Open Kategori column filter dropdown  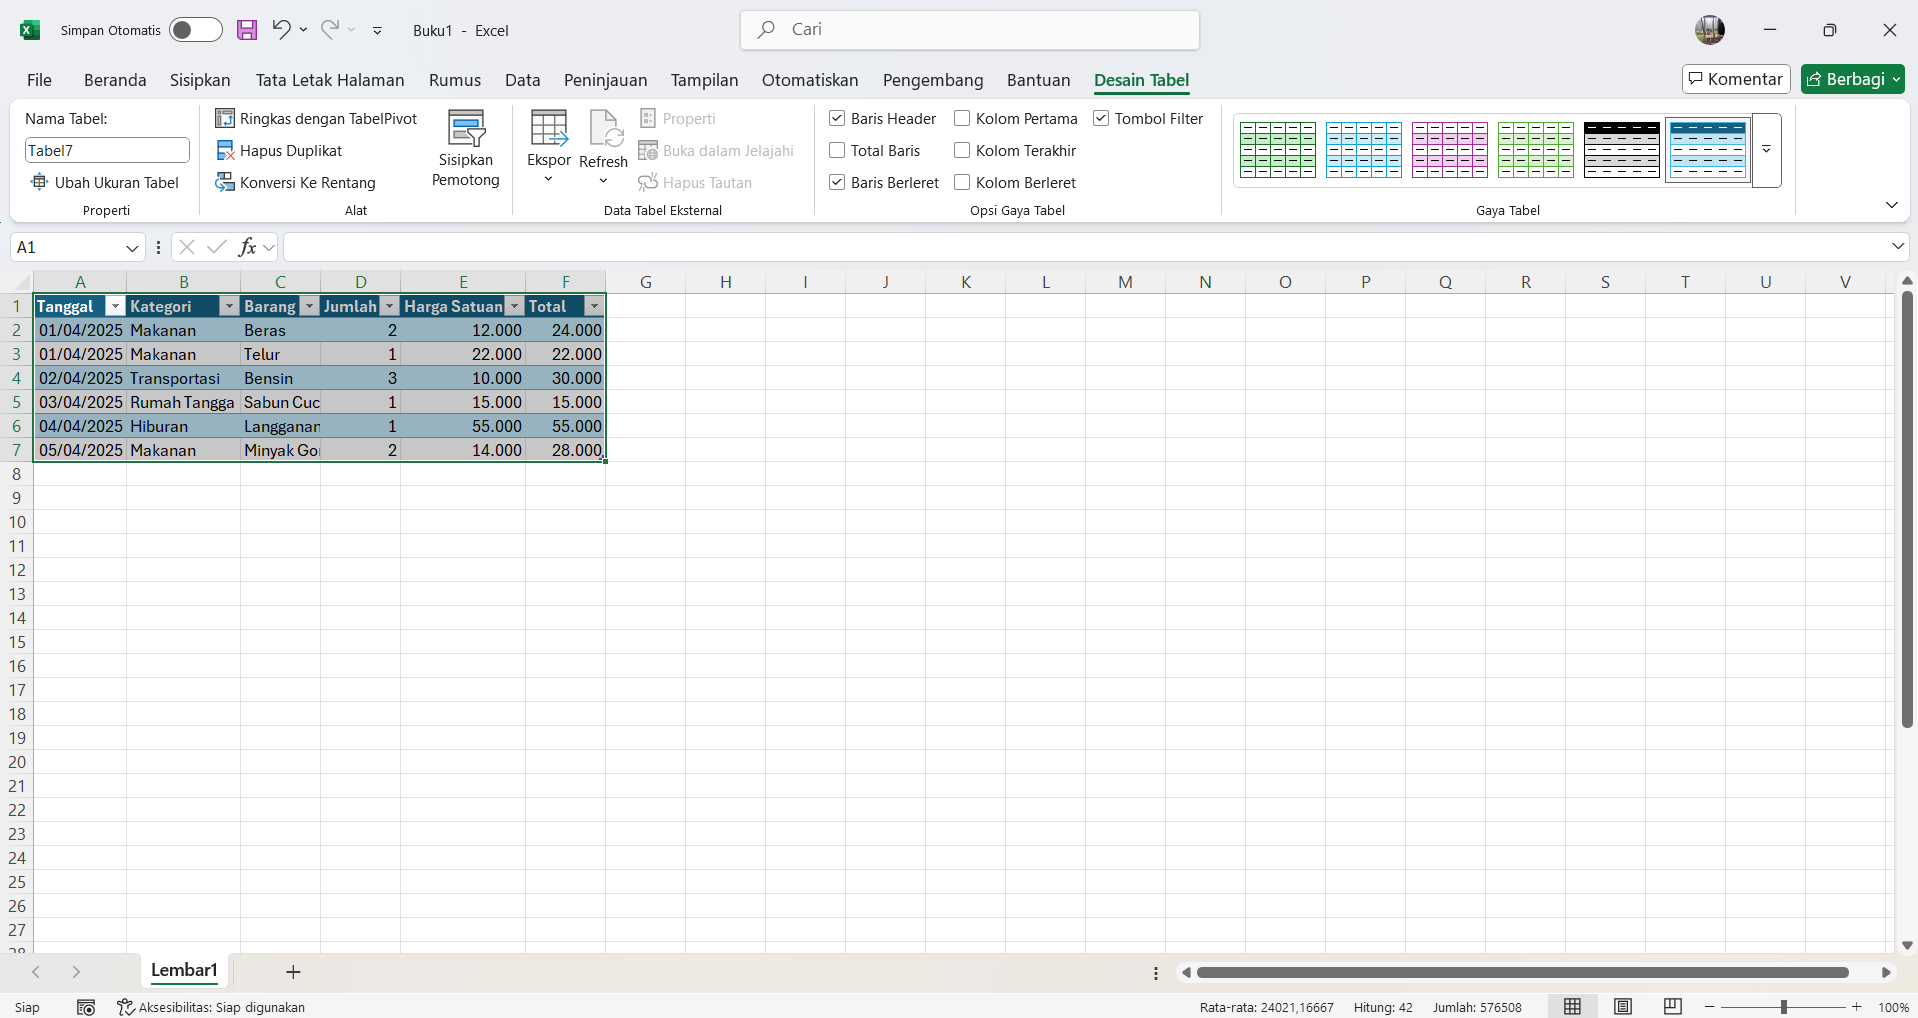pos(229,306)
